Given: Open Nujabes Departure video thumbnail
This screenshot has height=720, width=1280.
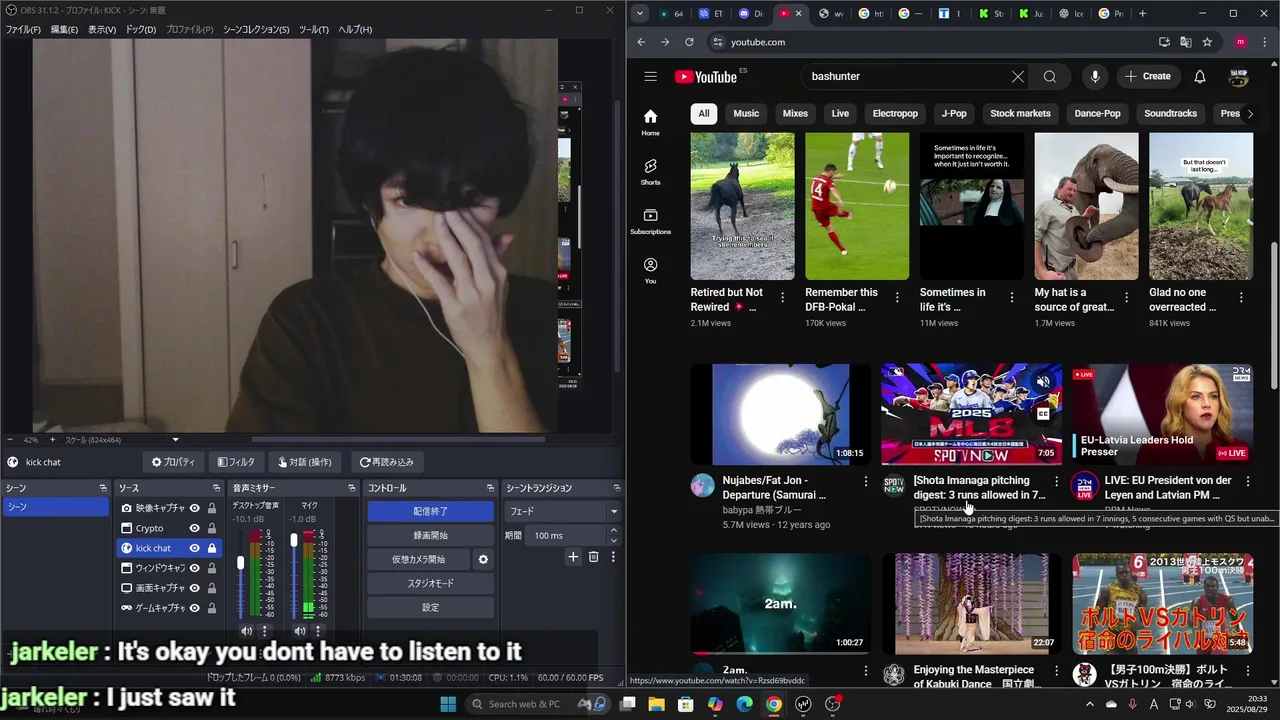Looking at the screenshot, I should [780, 414].
